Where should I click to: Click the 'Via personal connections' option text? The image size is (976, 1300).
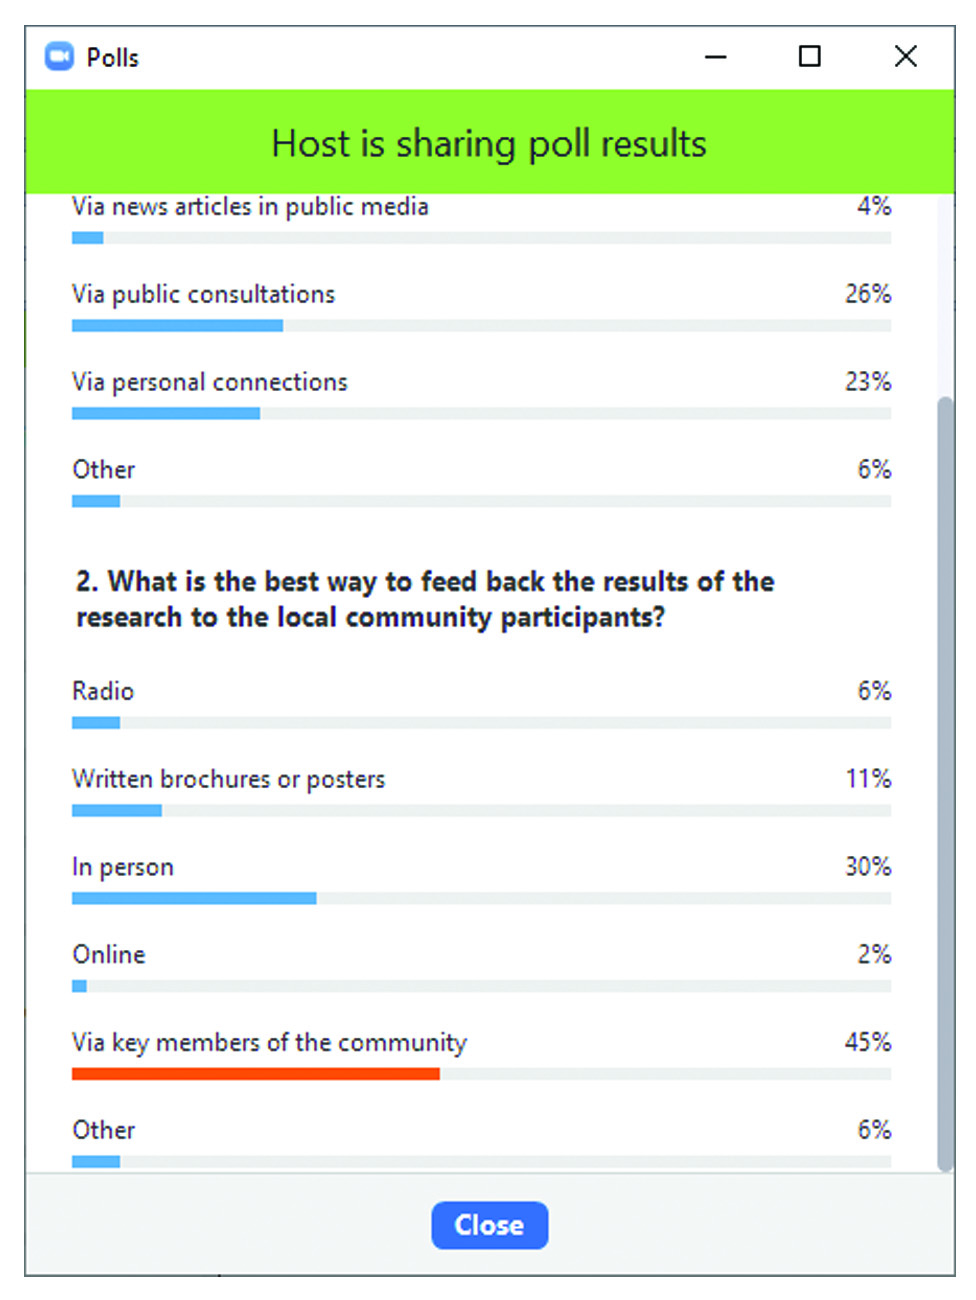click(209, 382)
